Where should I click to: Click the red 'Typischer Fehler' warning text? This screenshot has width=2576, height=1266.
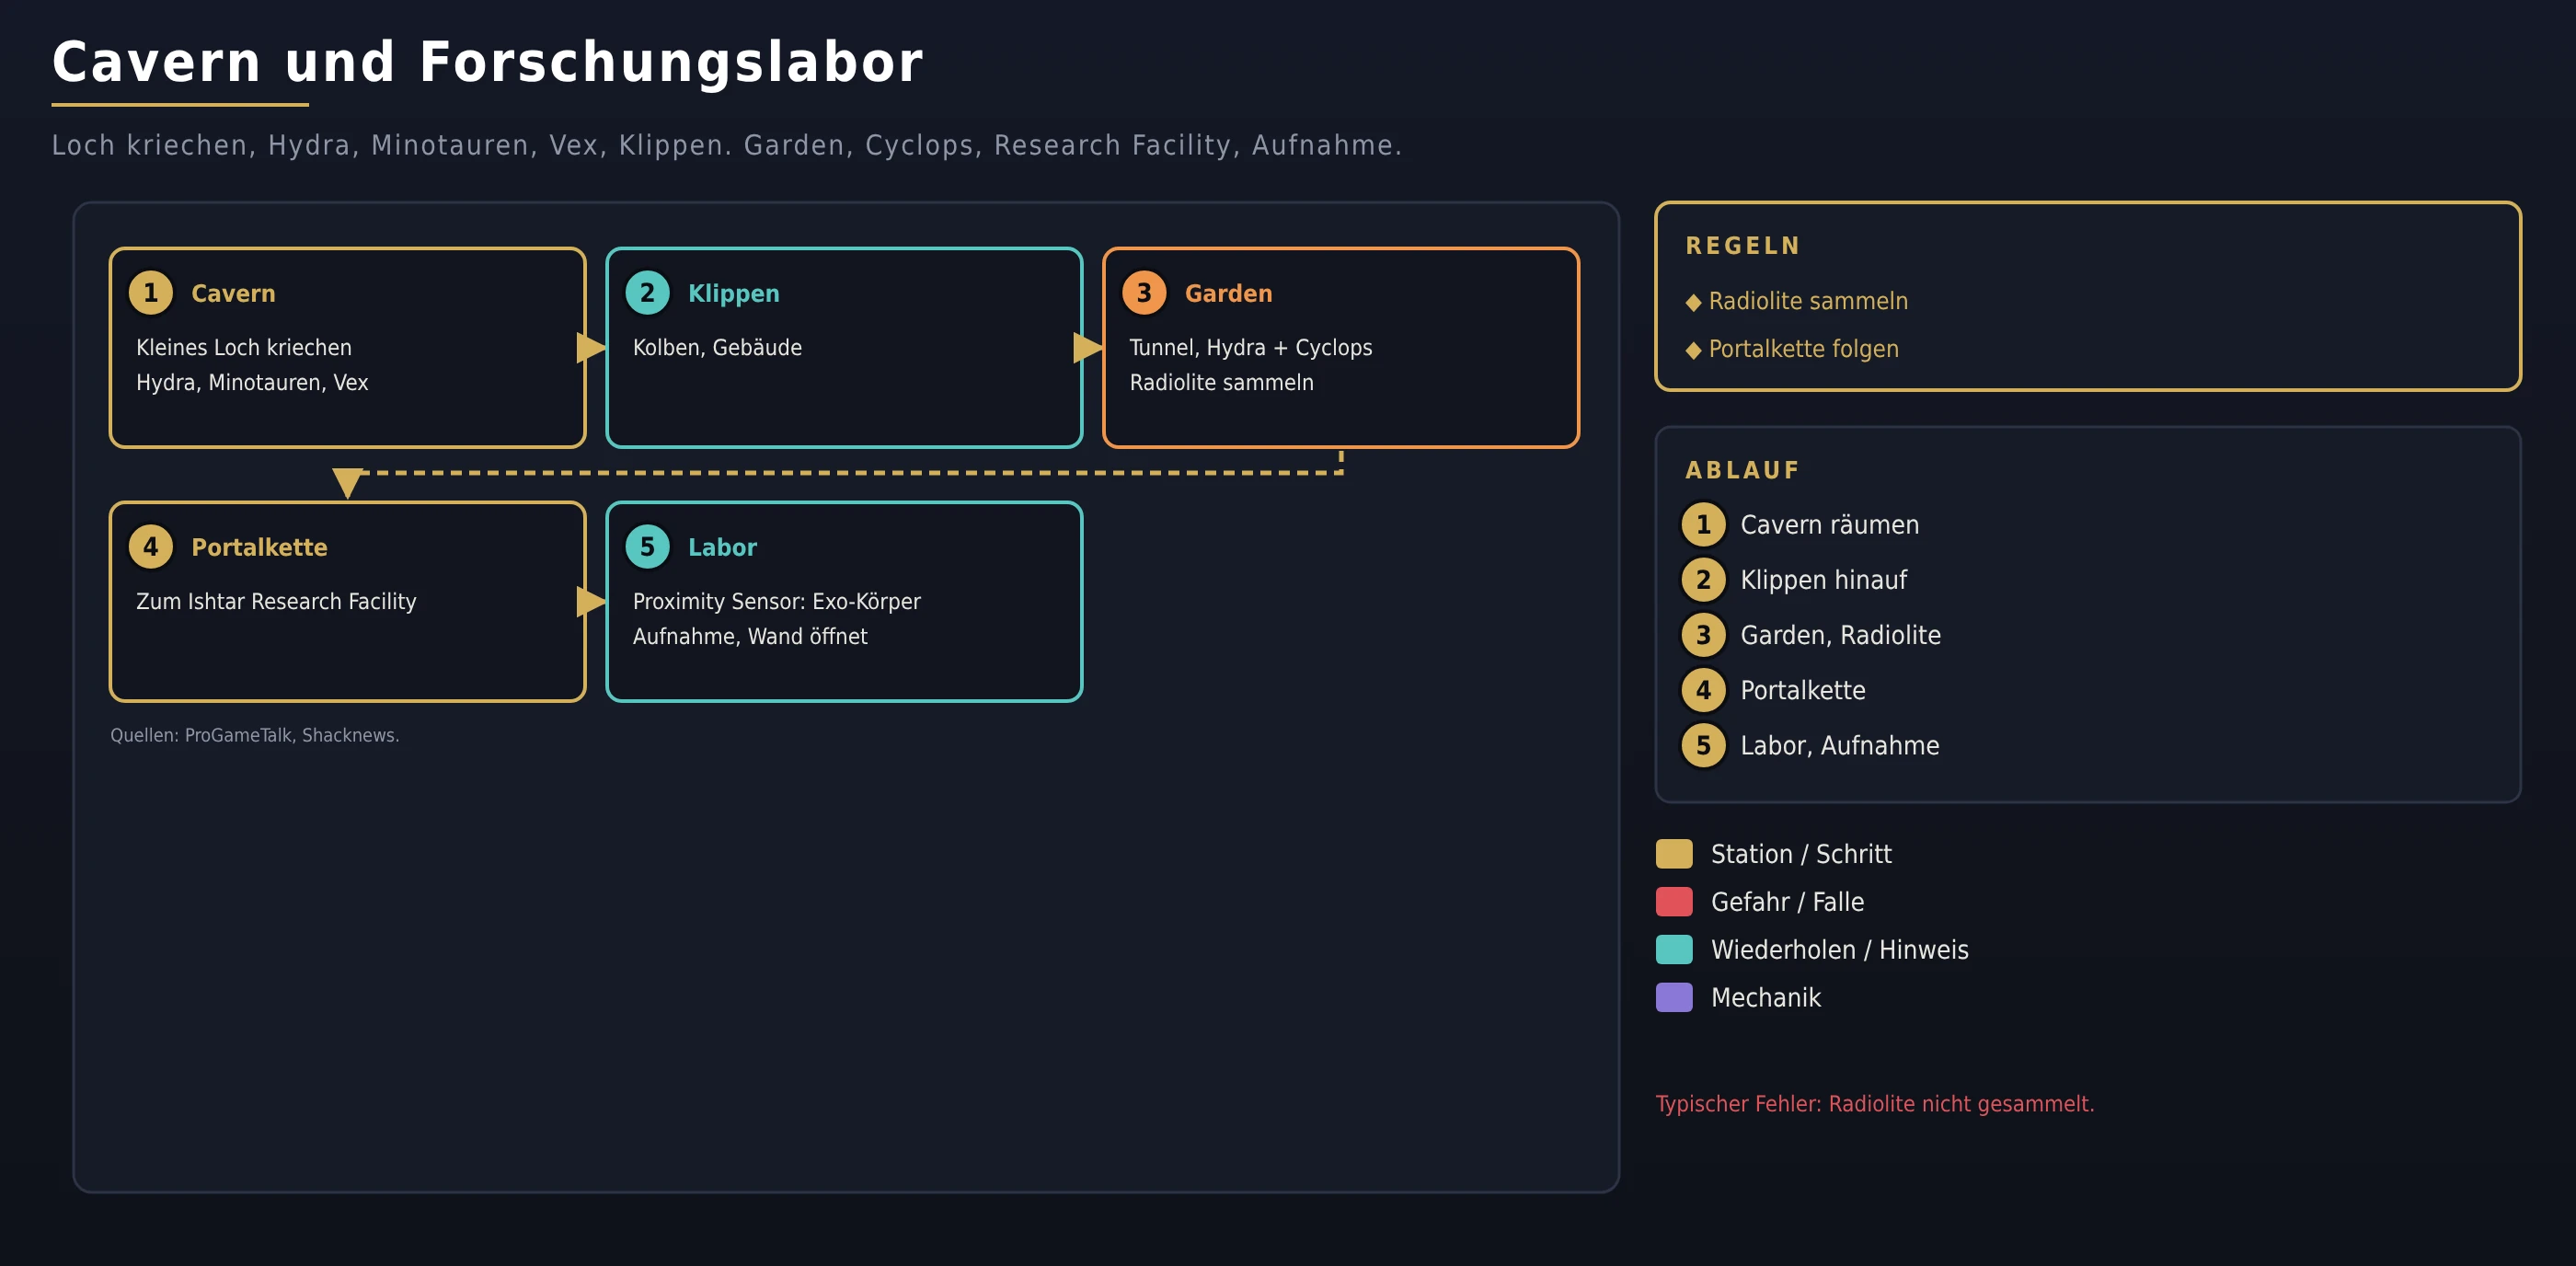click(x=1874, y=1104)
